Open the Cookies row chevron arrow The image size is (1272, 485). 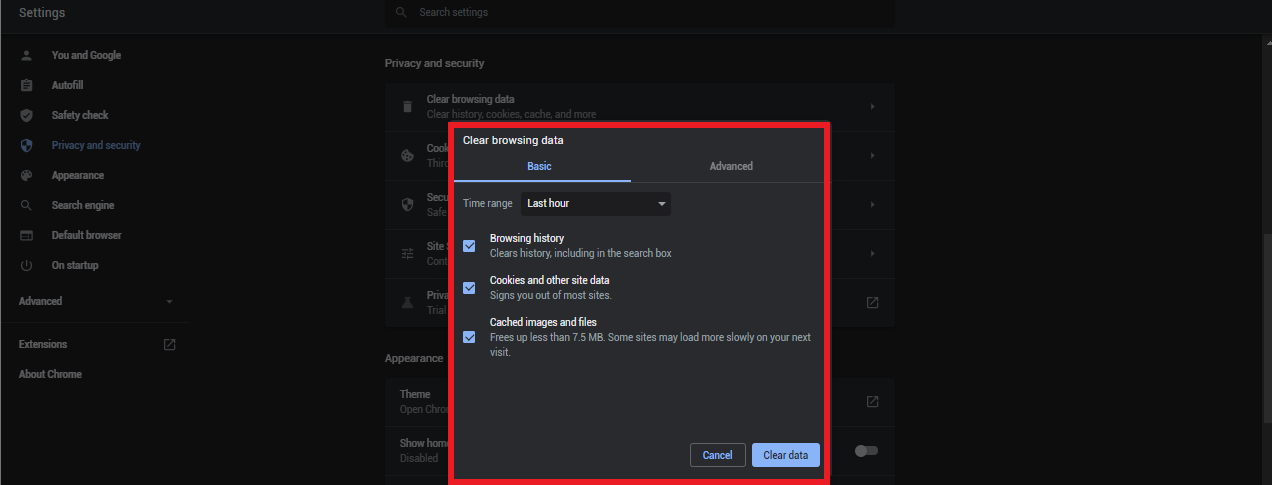872,155
